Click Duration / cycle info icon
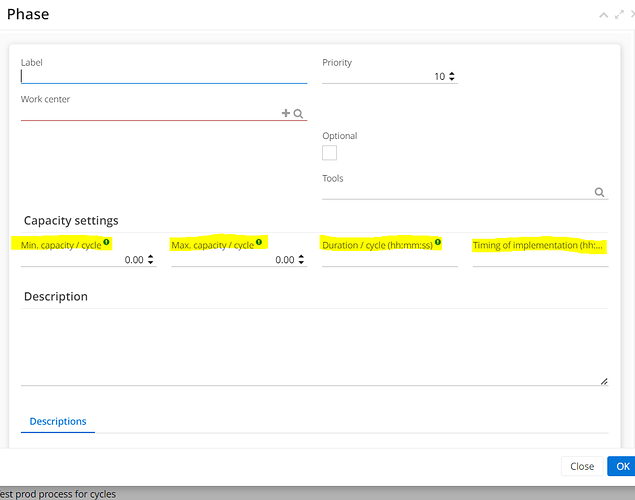 (x=438, y=242)
